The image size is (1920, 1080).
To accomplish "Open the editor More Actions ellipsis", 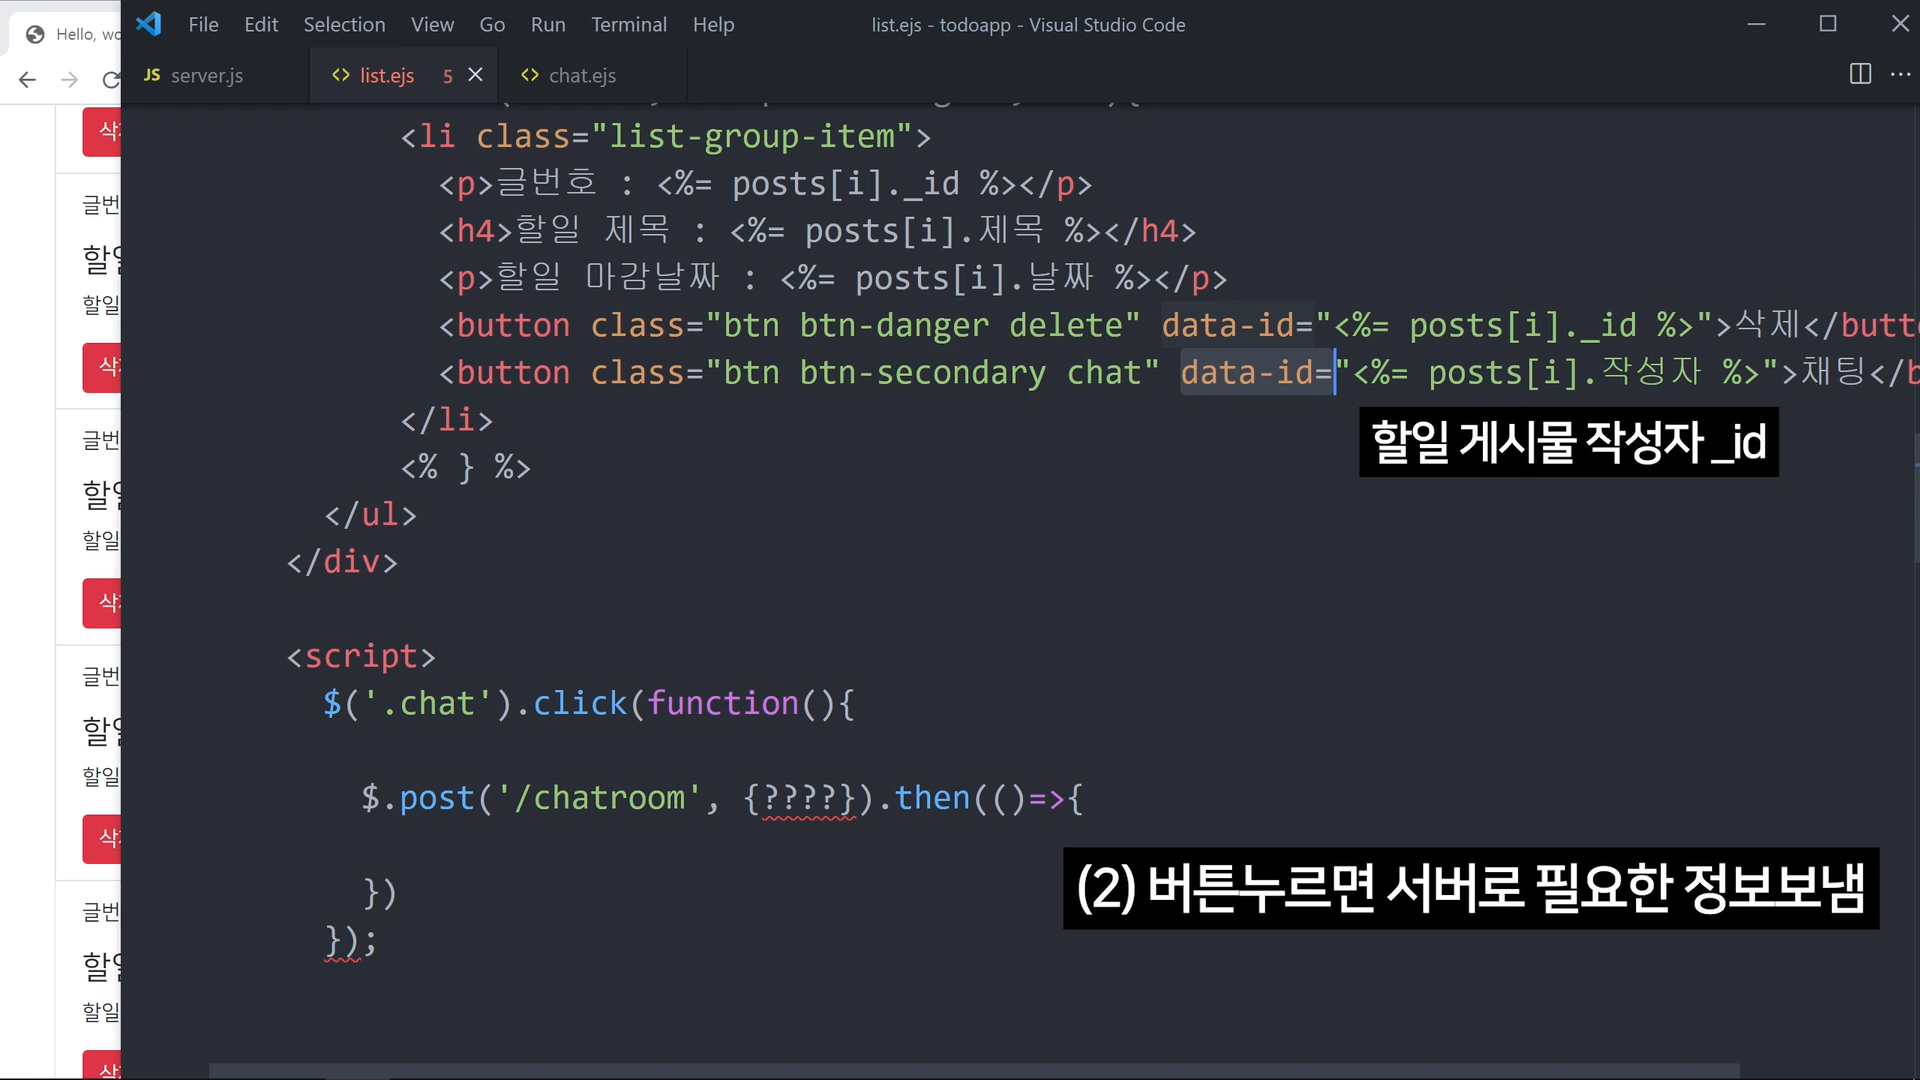I will click(x=1900, y=74).
